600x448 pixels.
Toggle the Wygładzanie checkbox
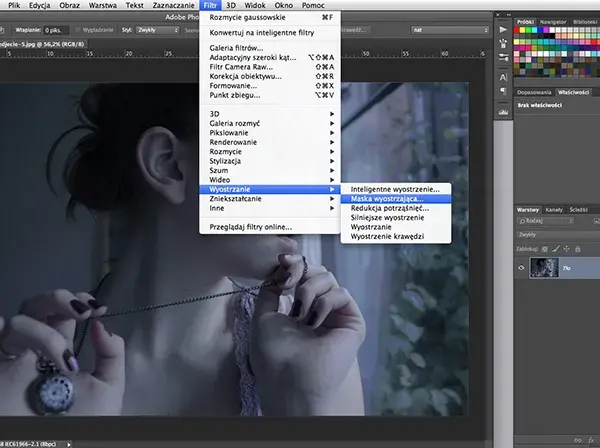(78, 30)
